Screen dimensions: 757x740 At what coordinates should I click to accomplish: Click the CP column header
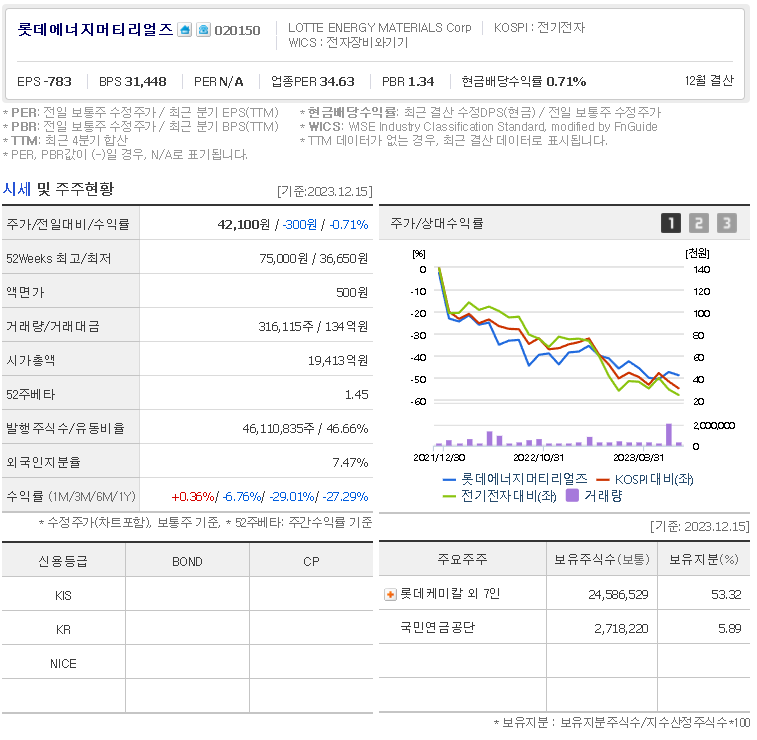point(311,561)
